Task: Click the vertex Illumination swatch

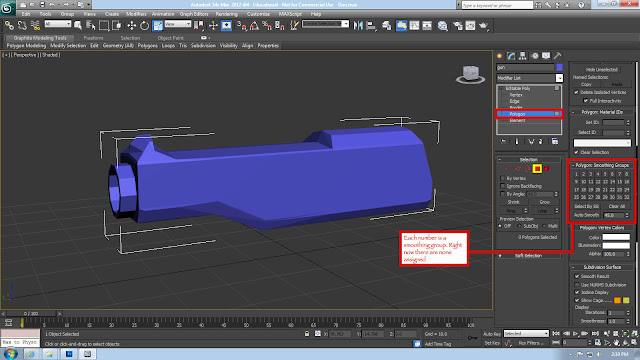Action: coord(616,245)
